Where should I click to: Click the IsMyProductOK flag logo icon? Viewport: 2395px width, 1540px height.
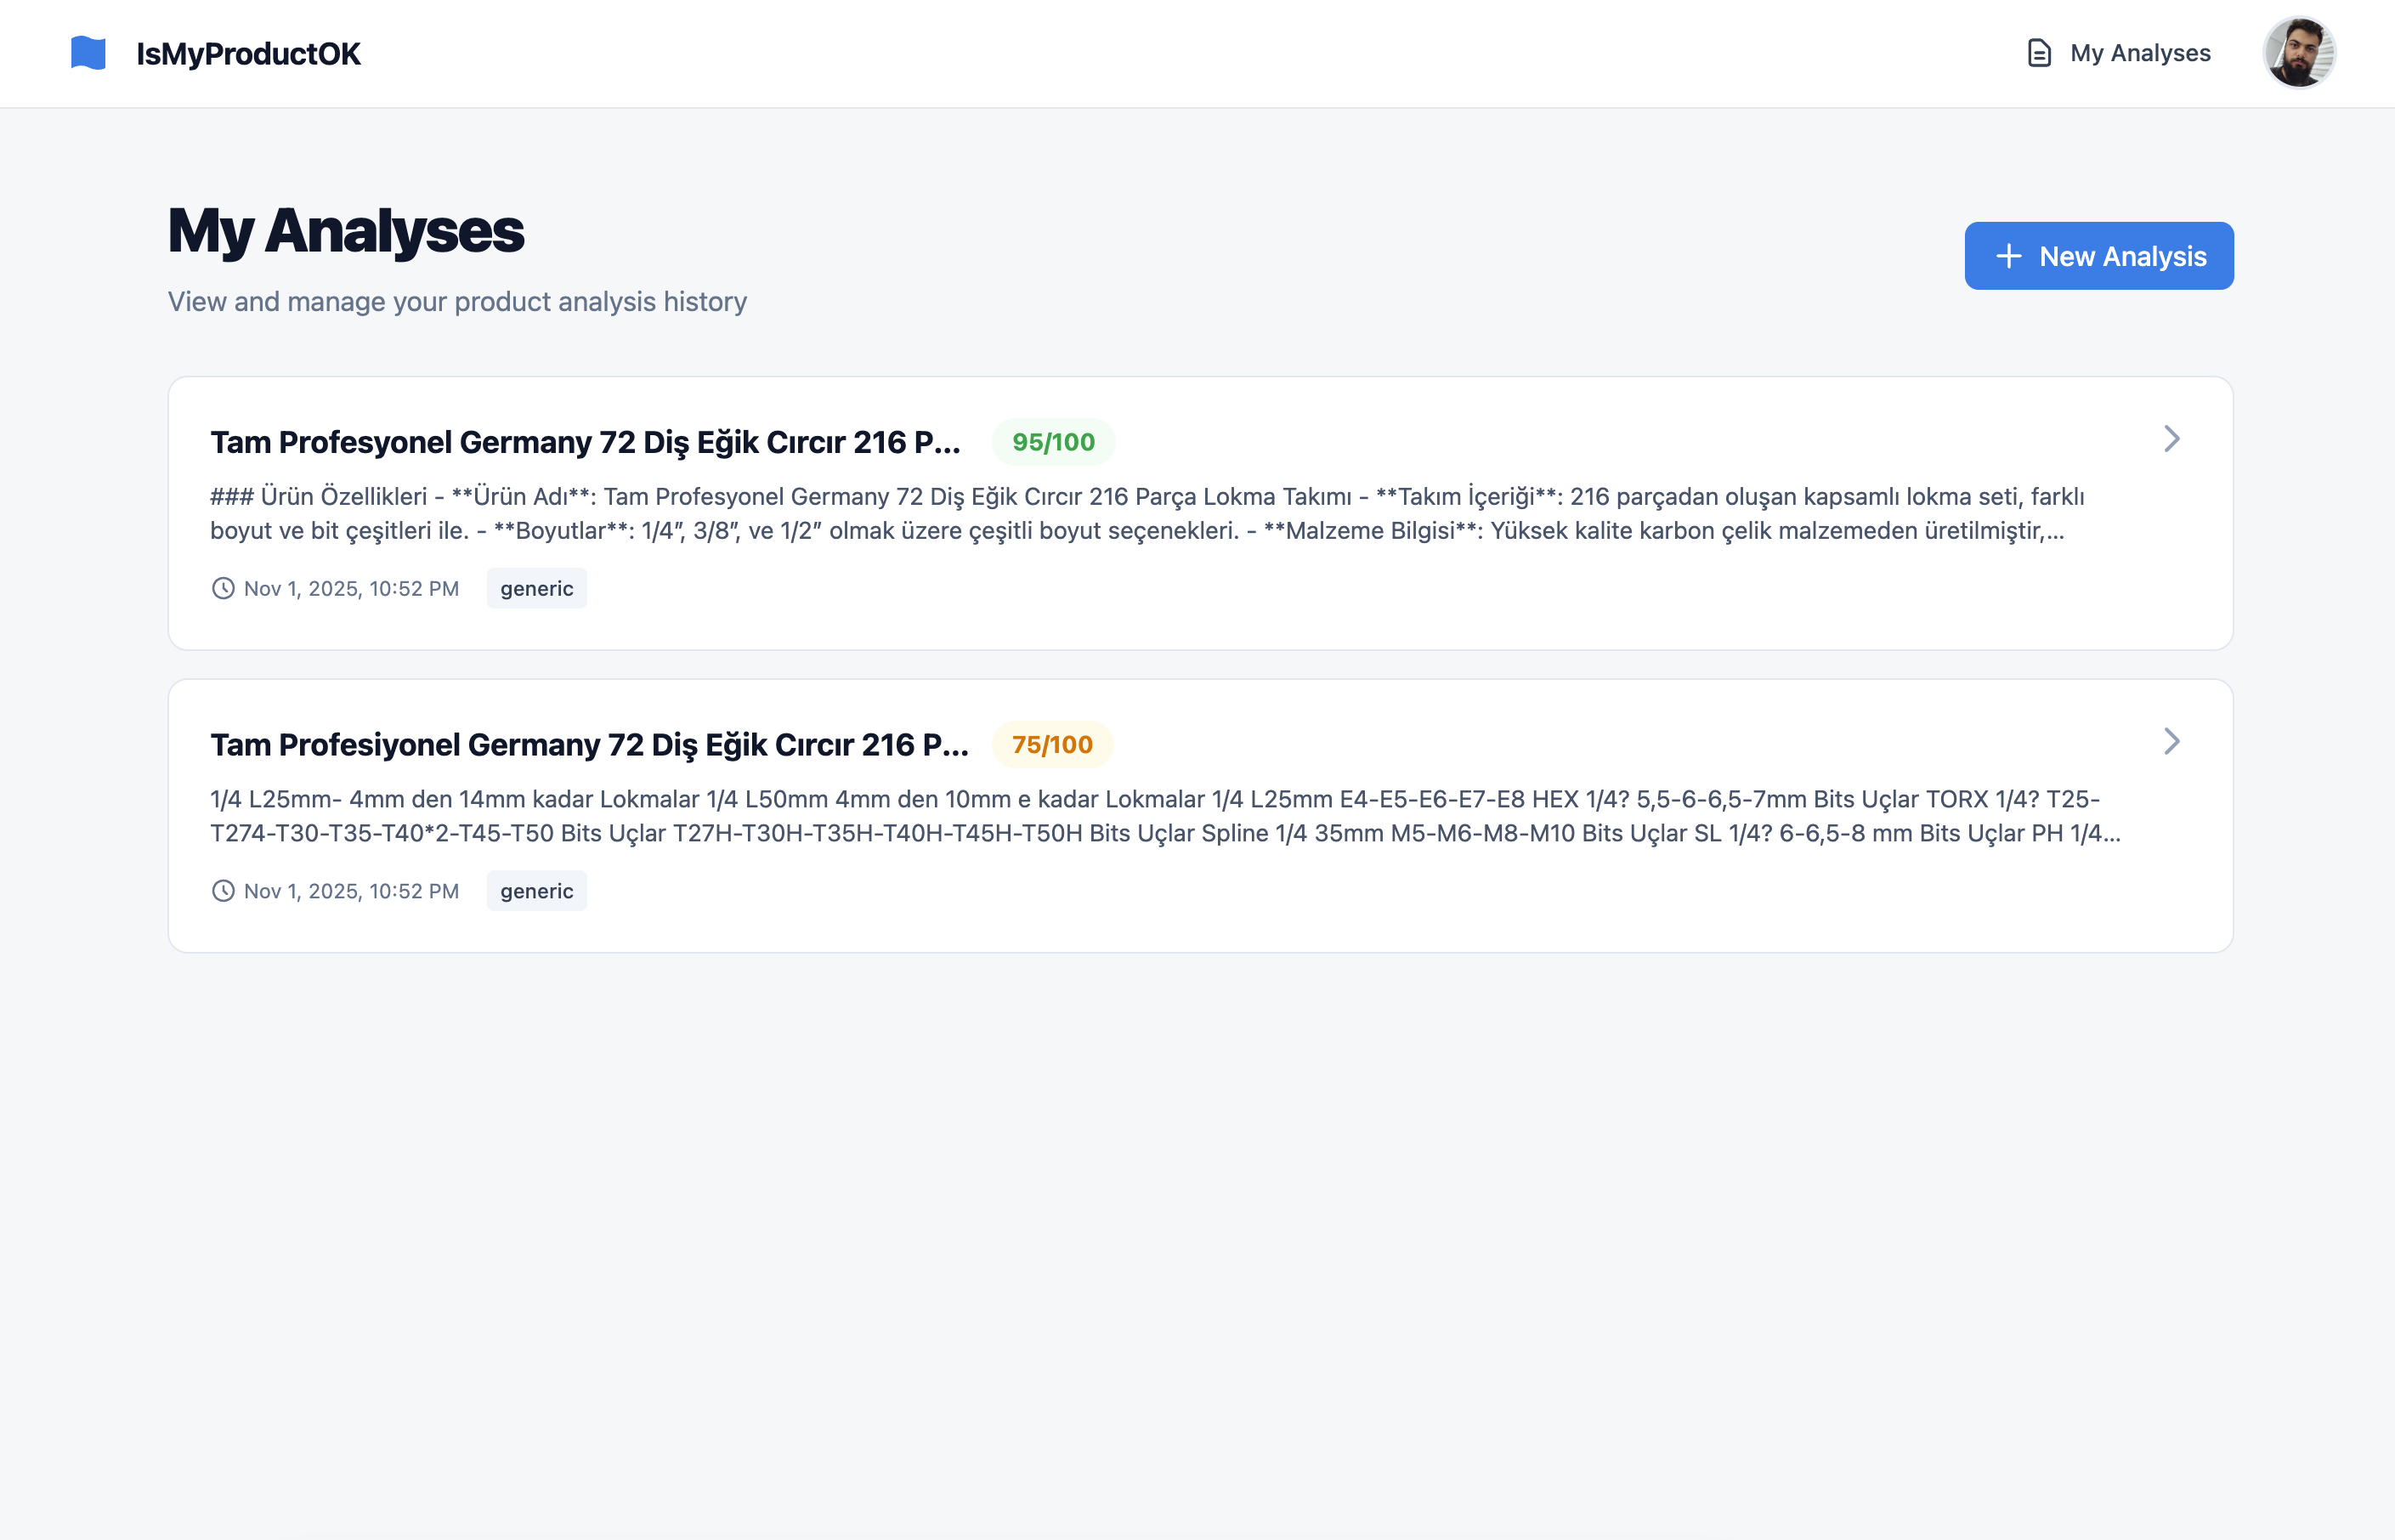point(89,53)
